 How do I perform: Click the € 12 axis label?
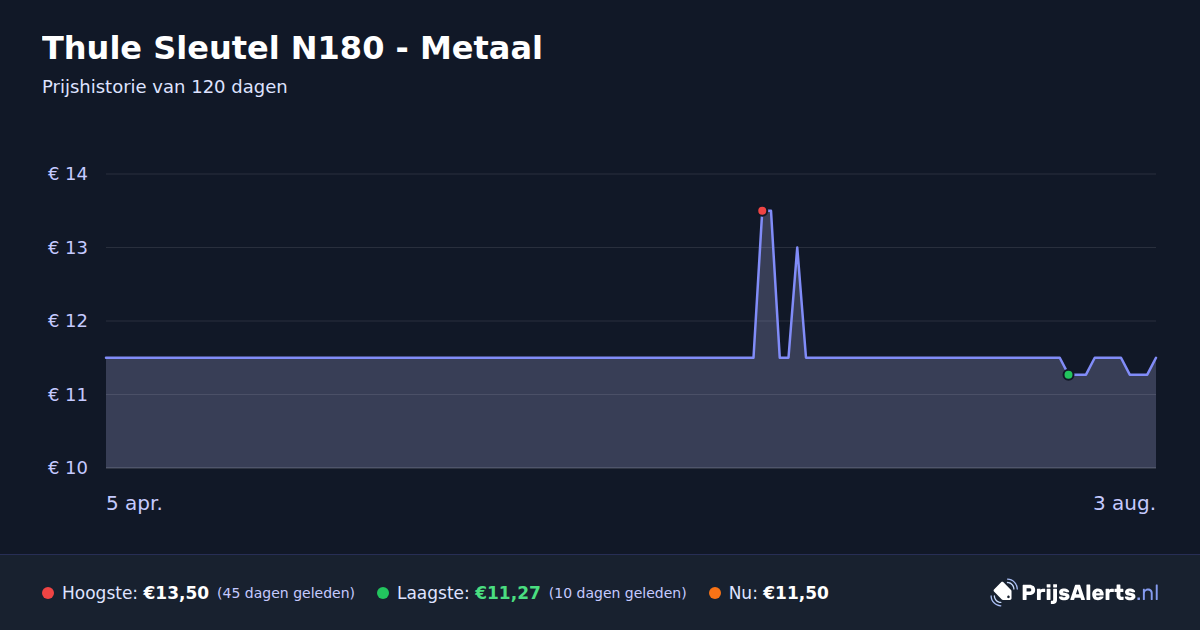pyautogui.click(x=68, y=321)
